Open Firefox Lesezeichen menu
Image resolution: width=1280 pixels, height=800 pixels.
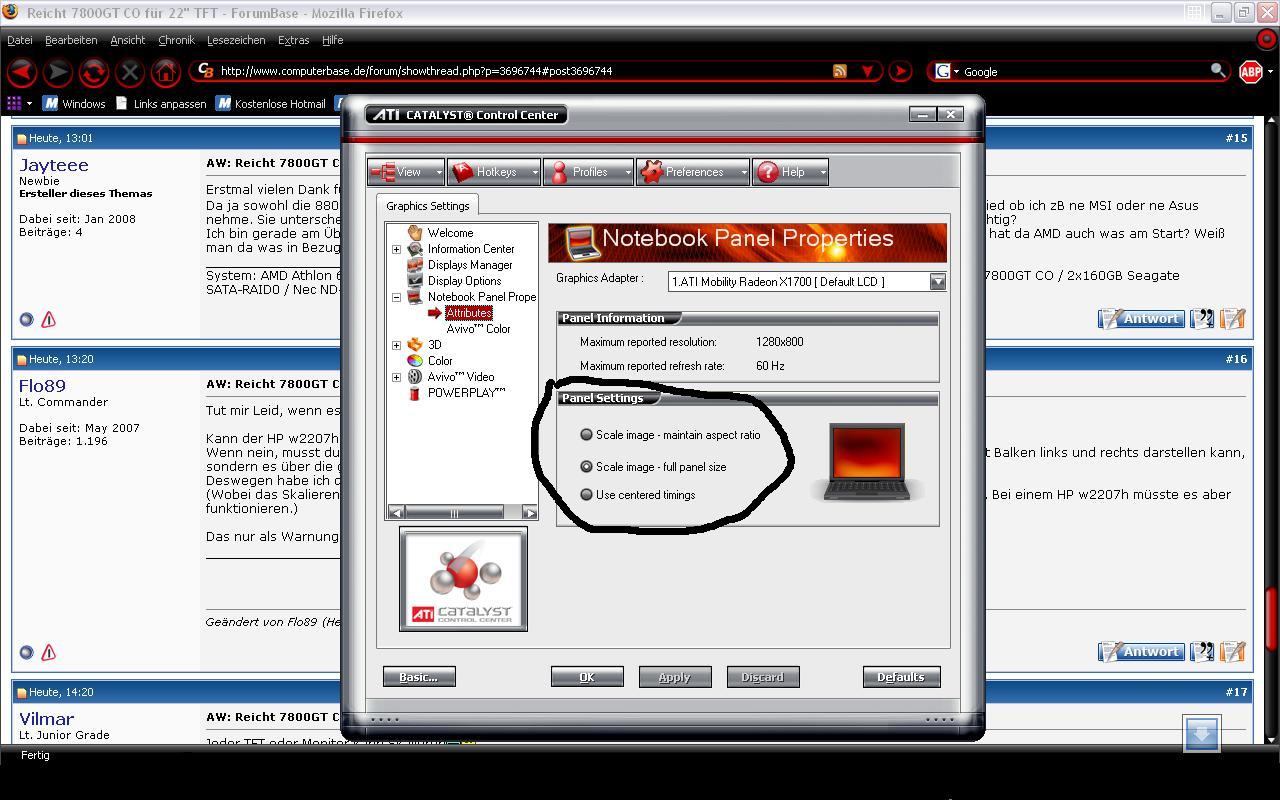[236, 40]
